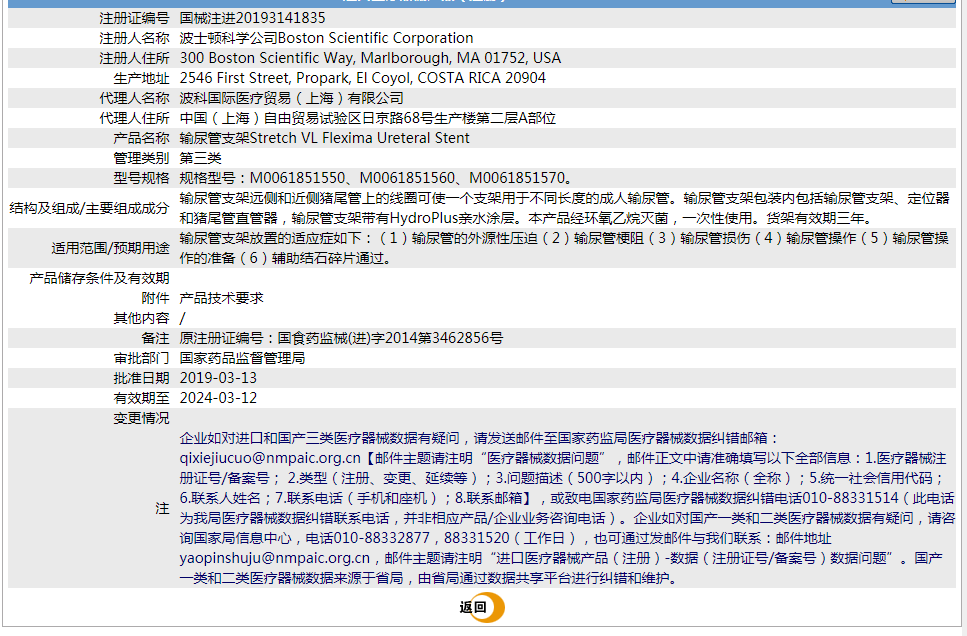Click the 代理人住所 label
The height and width of the screenshot is (636, 967).
(x=134, y=118)
